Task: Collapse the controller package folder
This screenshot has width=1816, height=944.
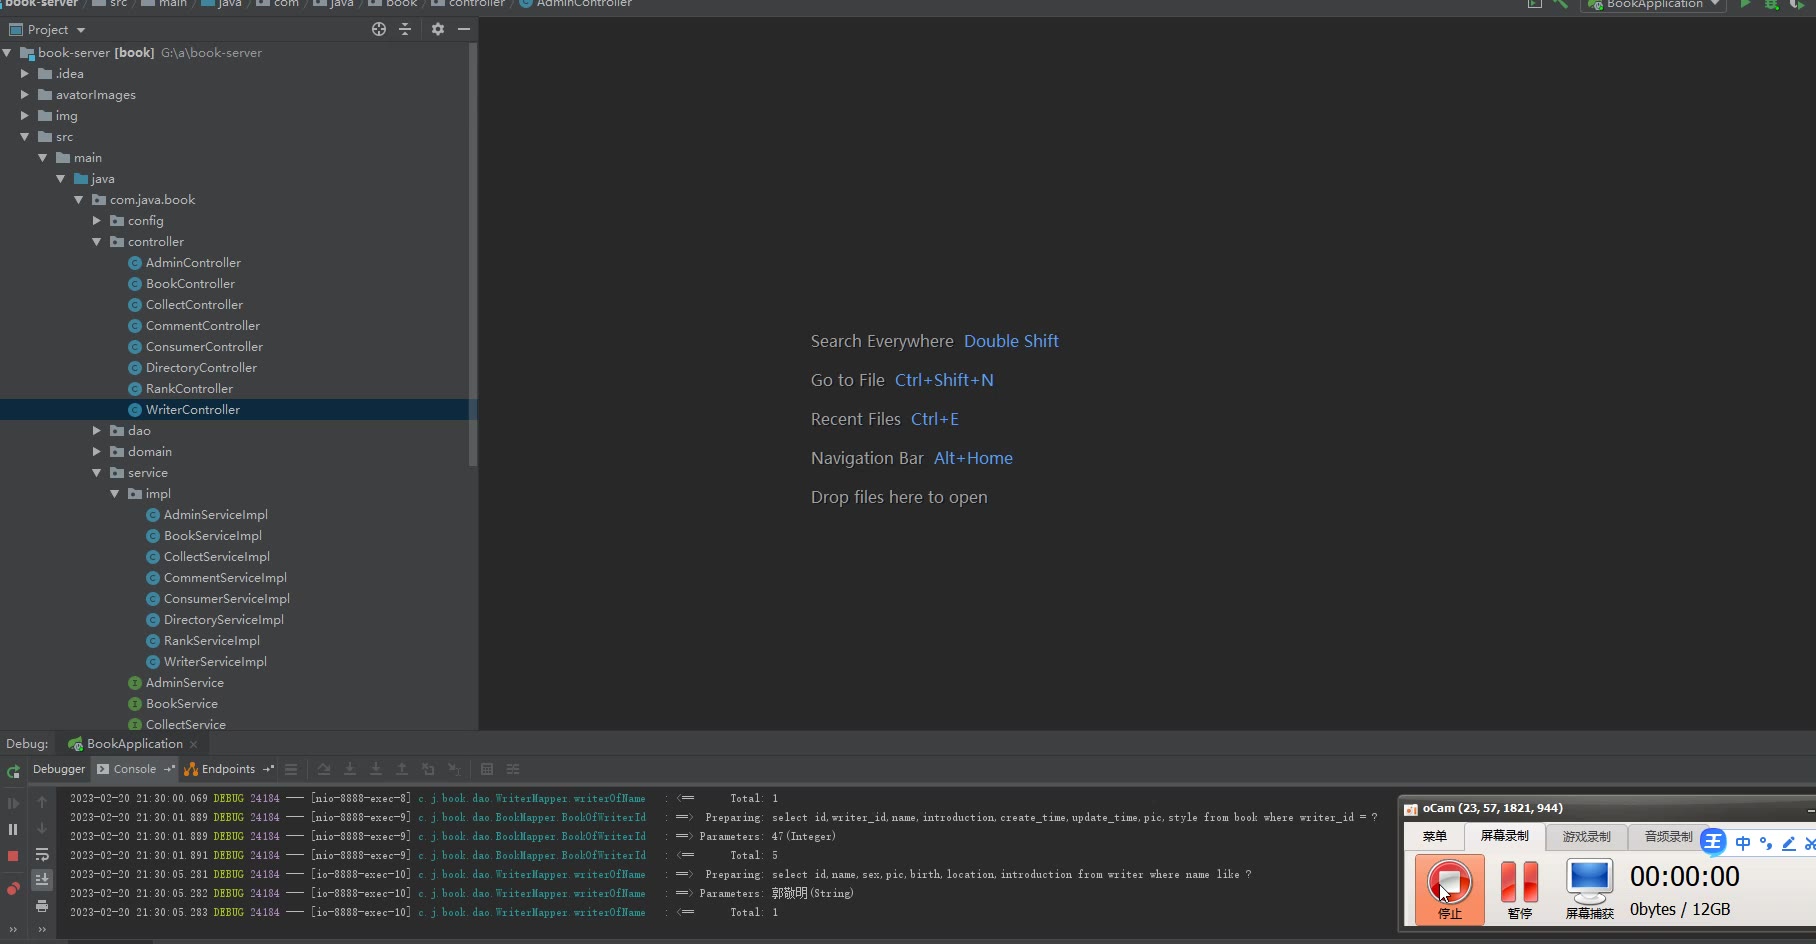Action: point(97,242)
